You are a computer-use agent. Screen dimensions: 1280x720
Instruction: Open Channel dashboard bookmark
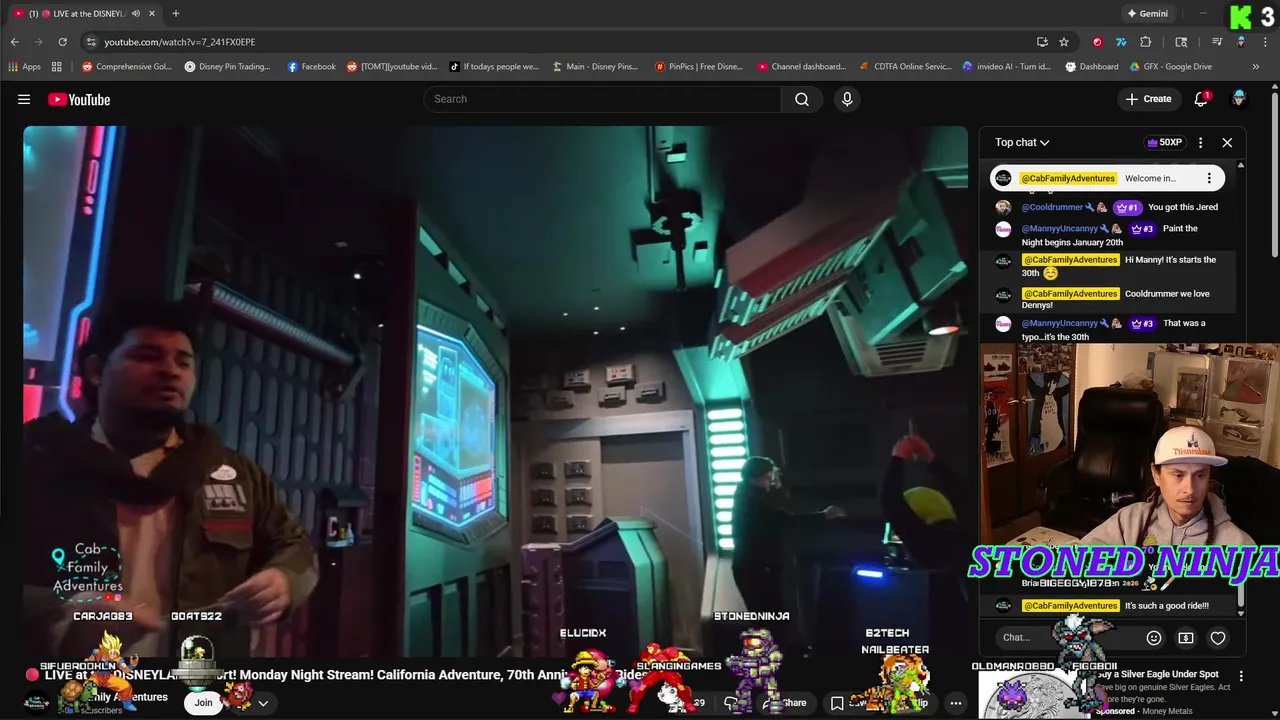(802, 67)
